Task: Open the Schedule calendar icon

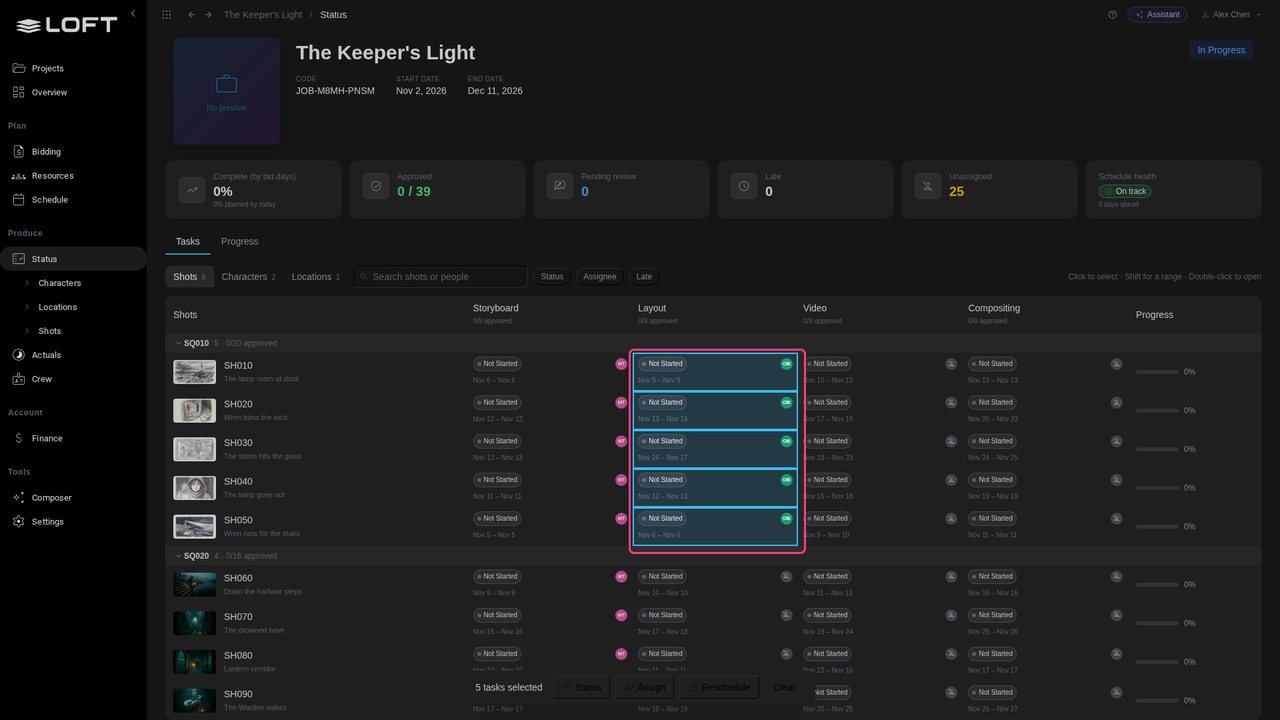Action: click(18, 200)
